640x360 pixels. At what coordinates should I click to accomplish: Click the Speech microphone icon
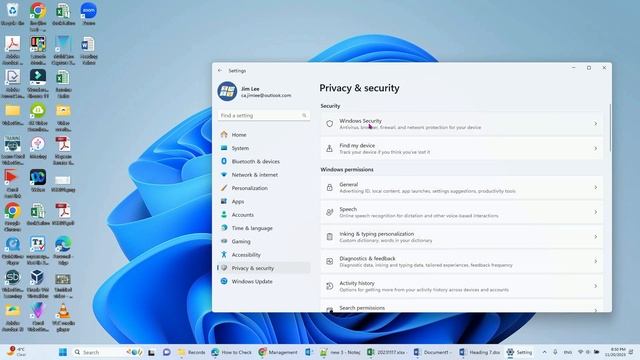coord(329,212)
